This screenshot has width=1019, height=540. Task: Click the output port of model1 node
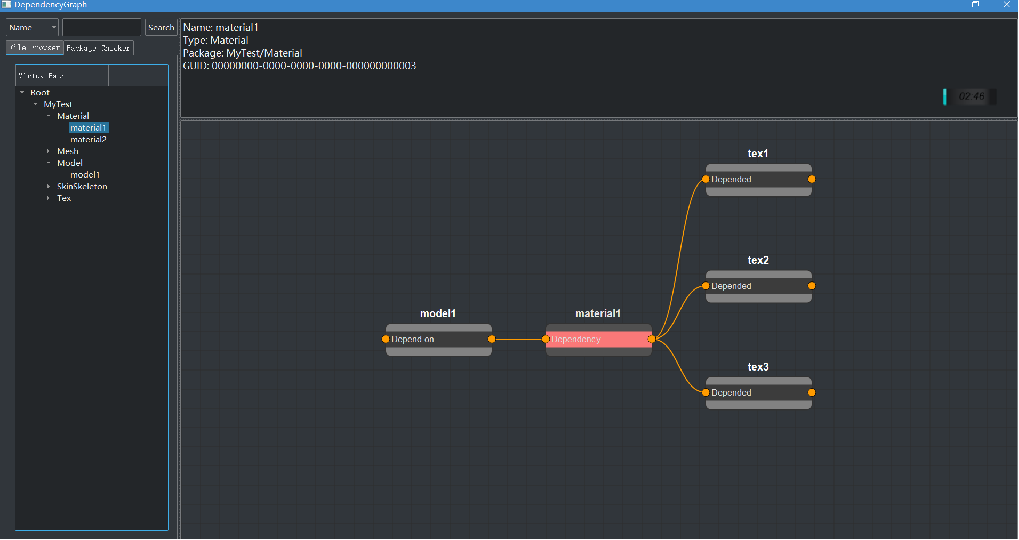pos(491,339)
